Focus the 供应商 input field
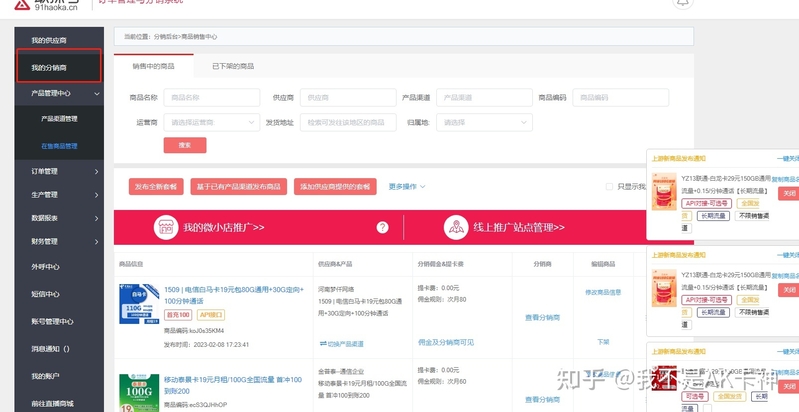The image size is (799, 412). 348,97
